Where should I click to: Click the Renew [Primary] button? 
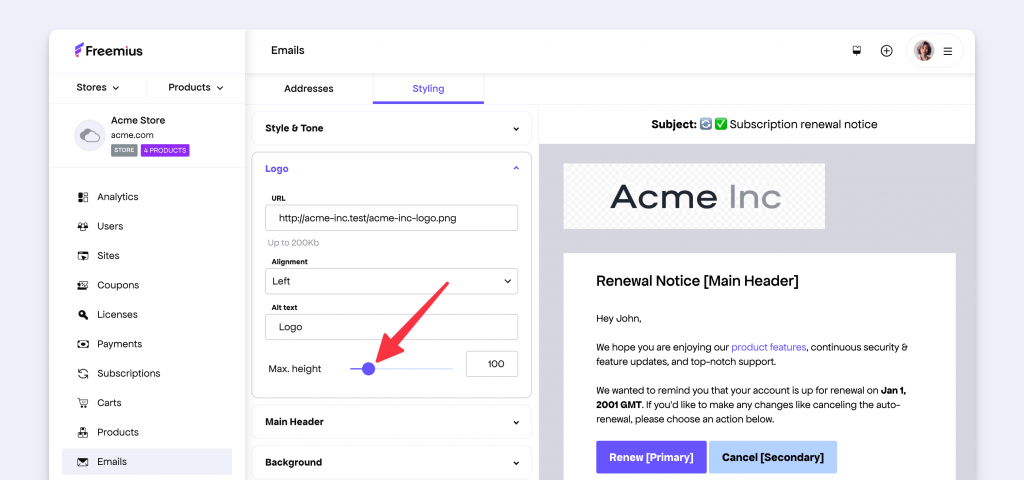pos(651,457)
